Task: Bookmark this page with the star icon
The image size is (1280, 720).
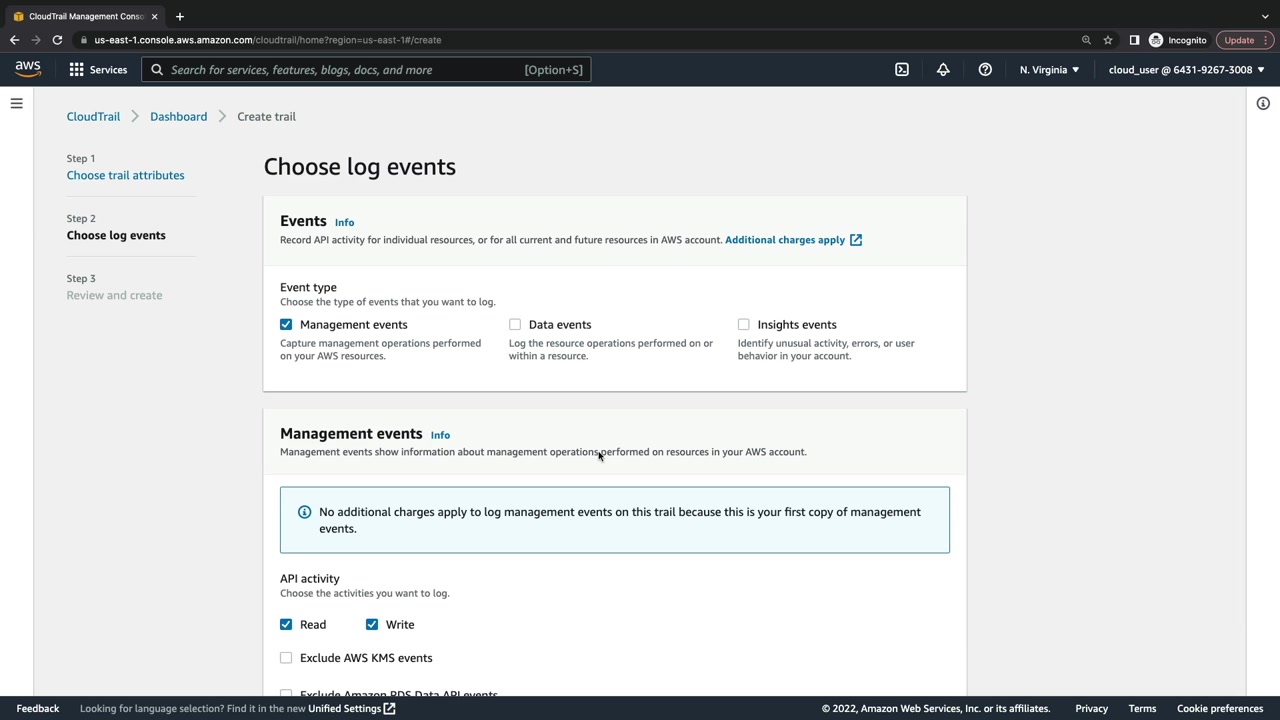Action: (1108, 40)
